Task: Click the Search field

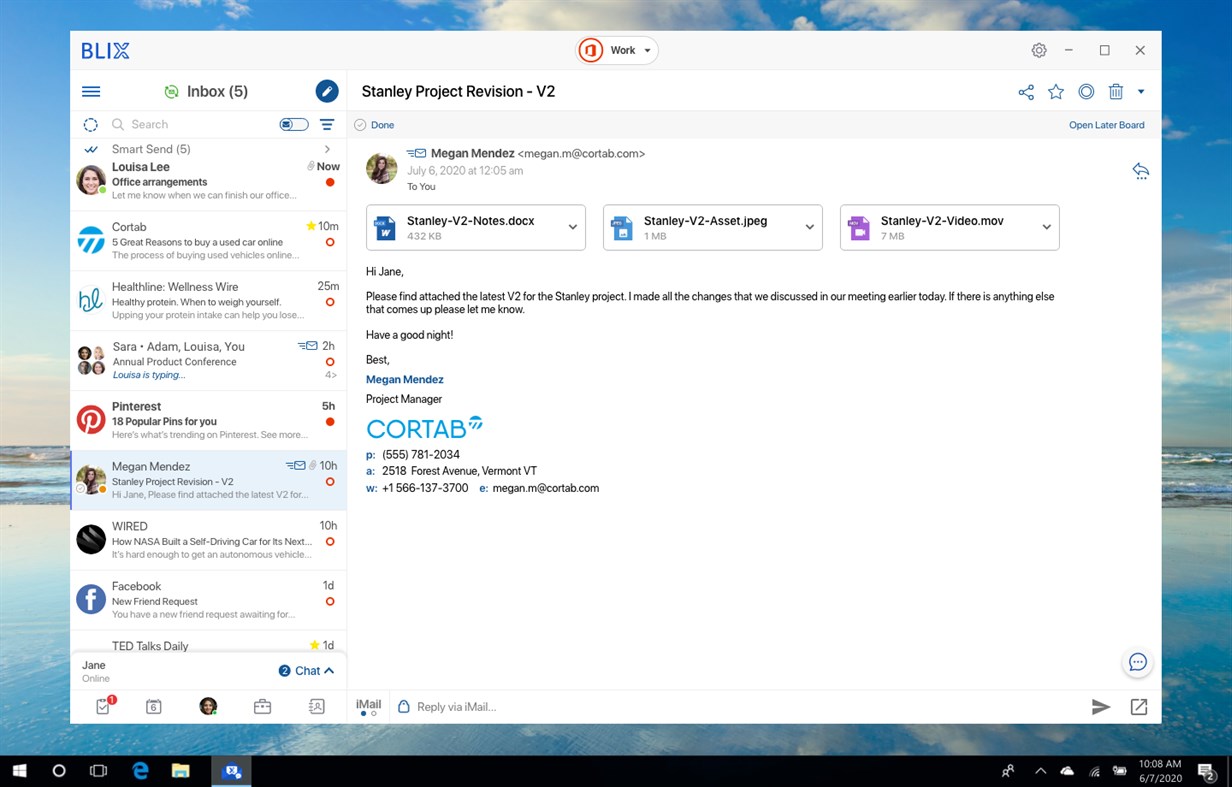Action: pos(190,125)
